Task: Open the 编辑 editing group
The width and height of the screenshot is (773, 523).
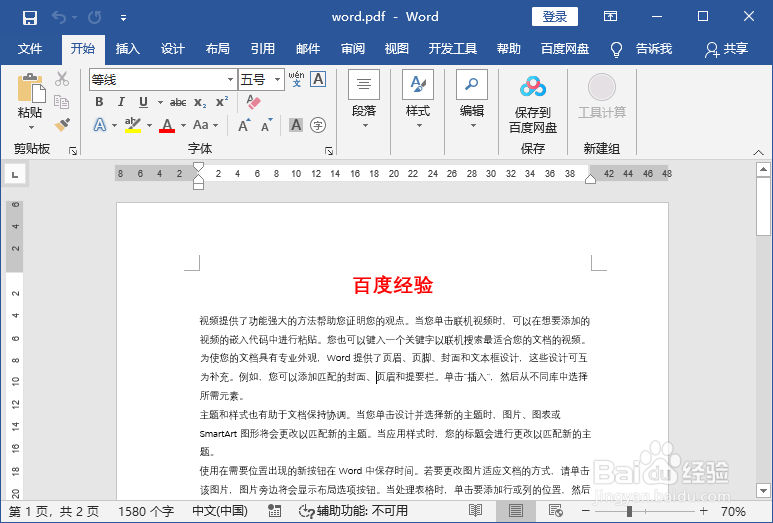Action: tap(472, 101)
